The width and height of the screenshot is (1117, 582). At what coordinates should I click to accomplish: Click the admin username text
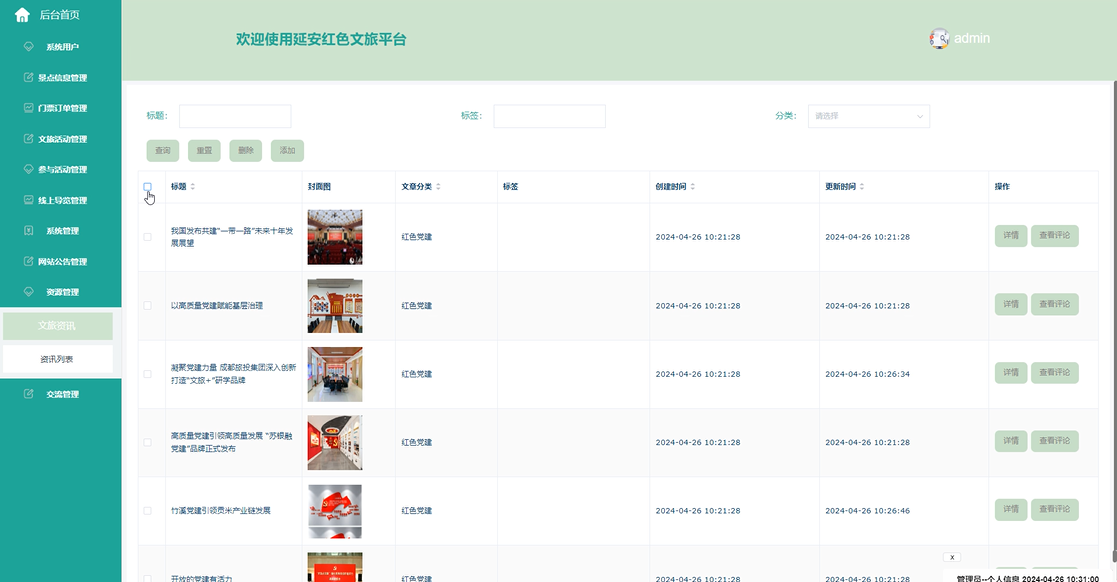pyautogui.click(x=972, y=38)
